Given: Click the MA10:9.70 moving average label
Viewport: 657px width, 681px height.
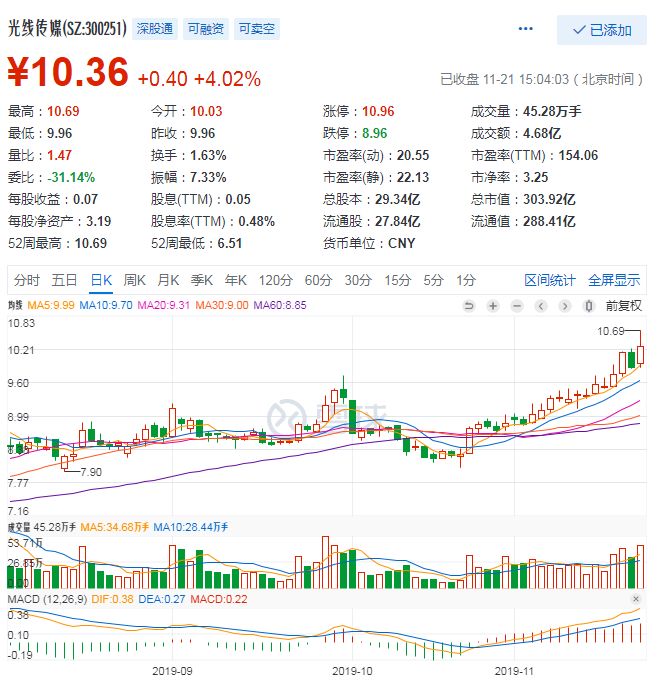Looking at the screenshot, I should click(106, 305).
